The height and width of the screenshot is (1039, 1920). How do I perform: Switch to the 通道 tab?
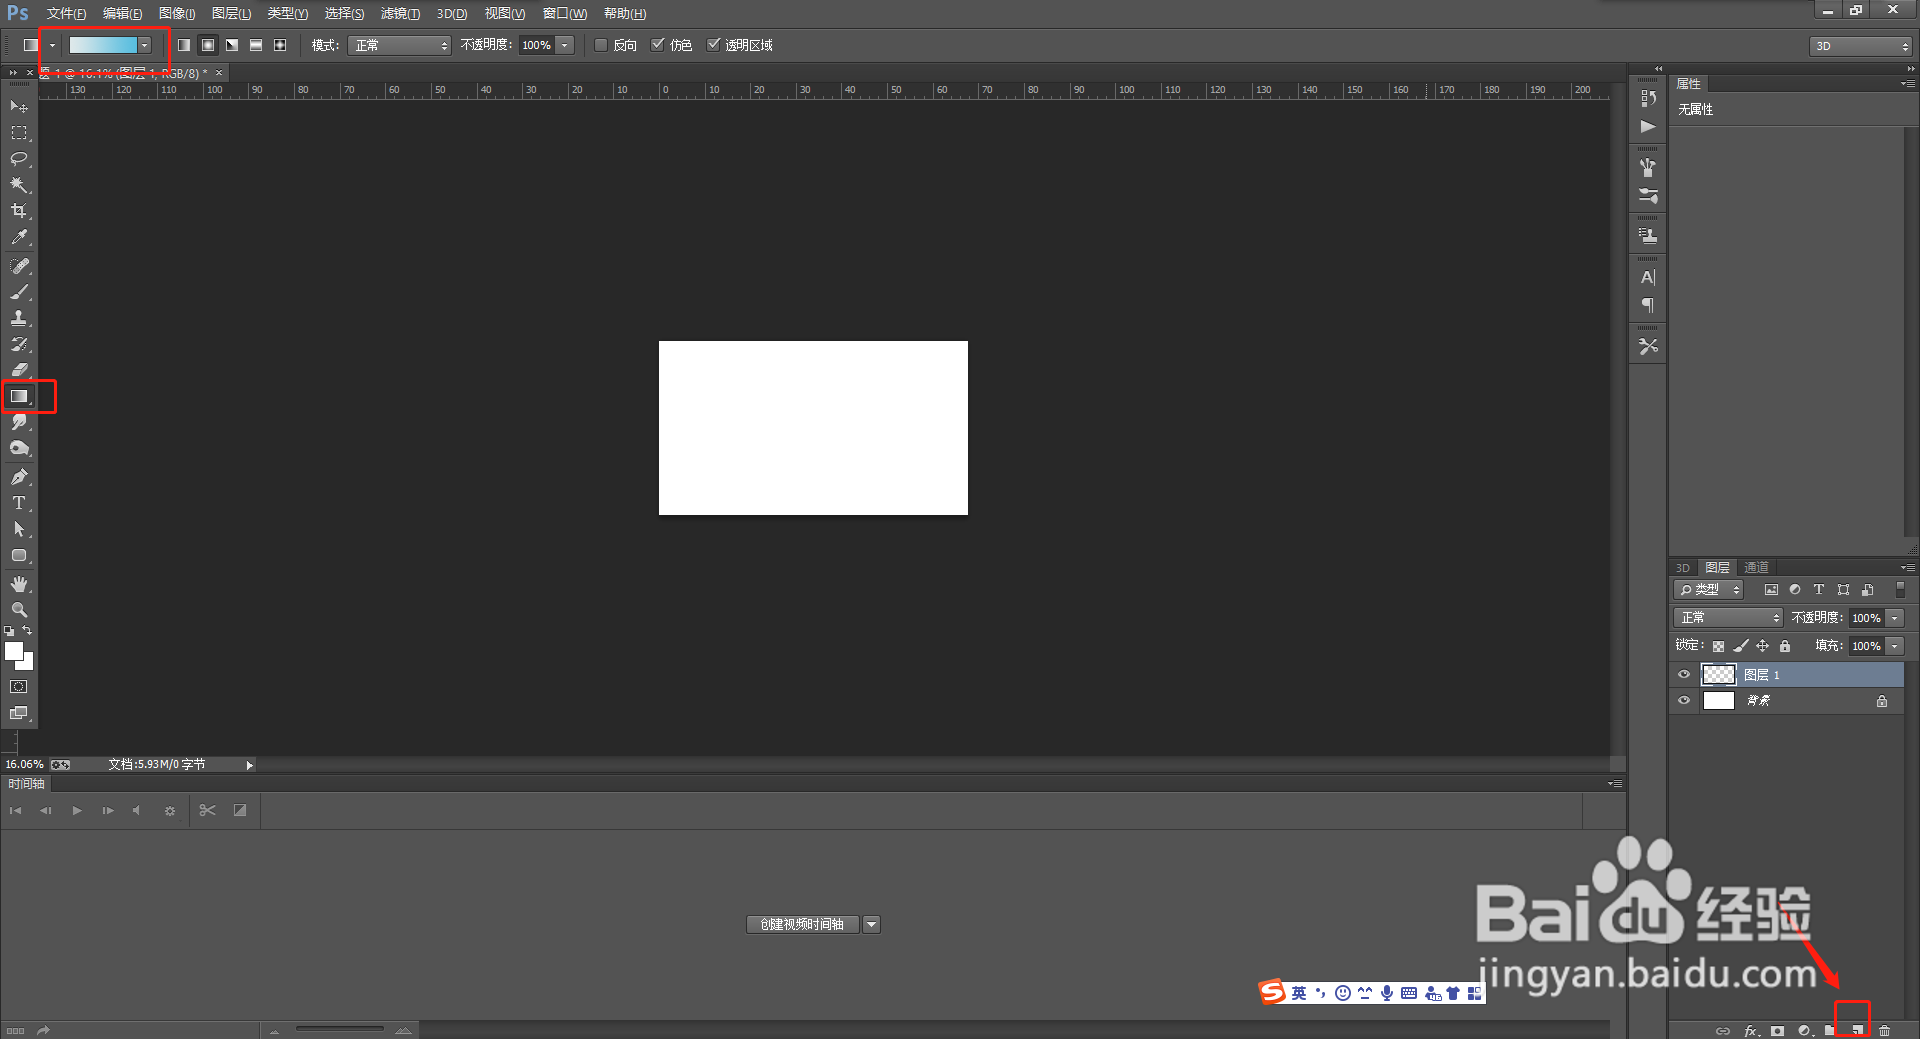point(1757,567)
